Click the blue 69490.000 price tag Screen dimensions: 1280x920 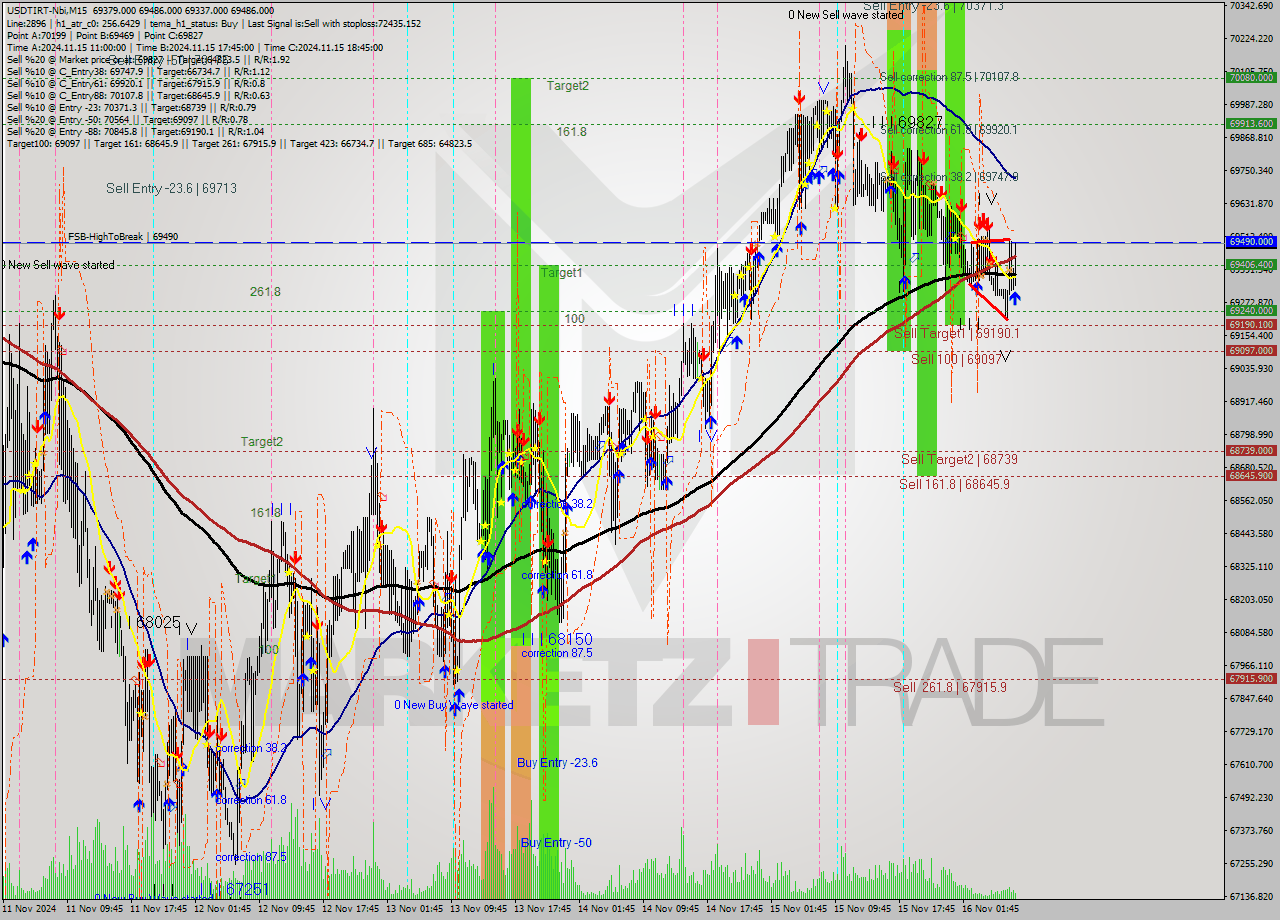pos(1250,242)
